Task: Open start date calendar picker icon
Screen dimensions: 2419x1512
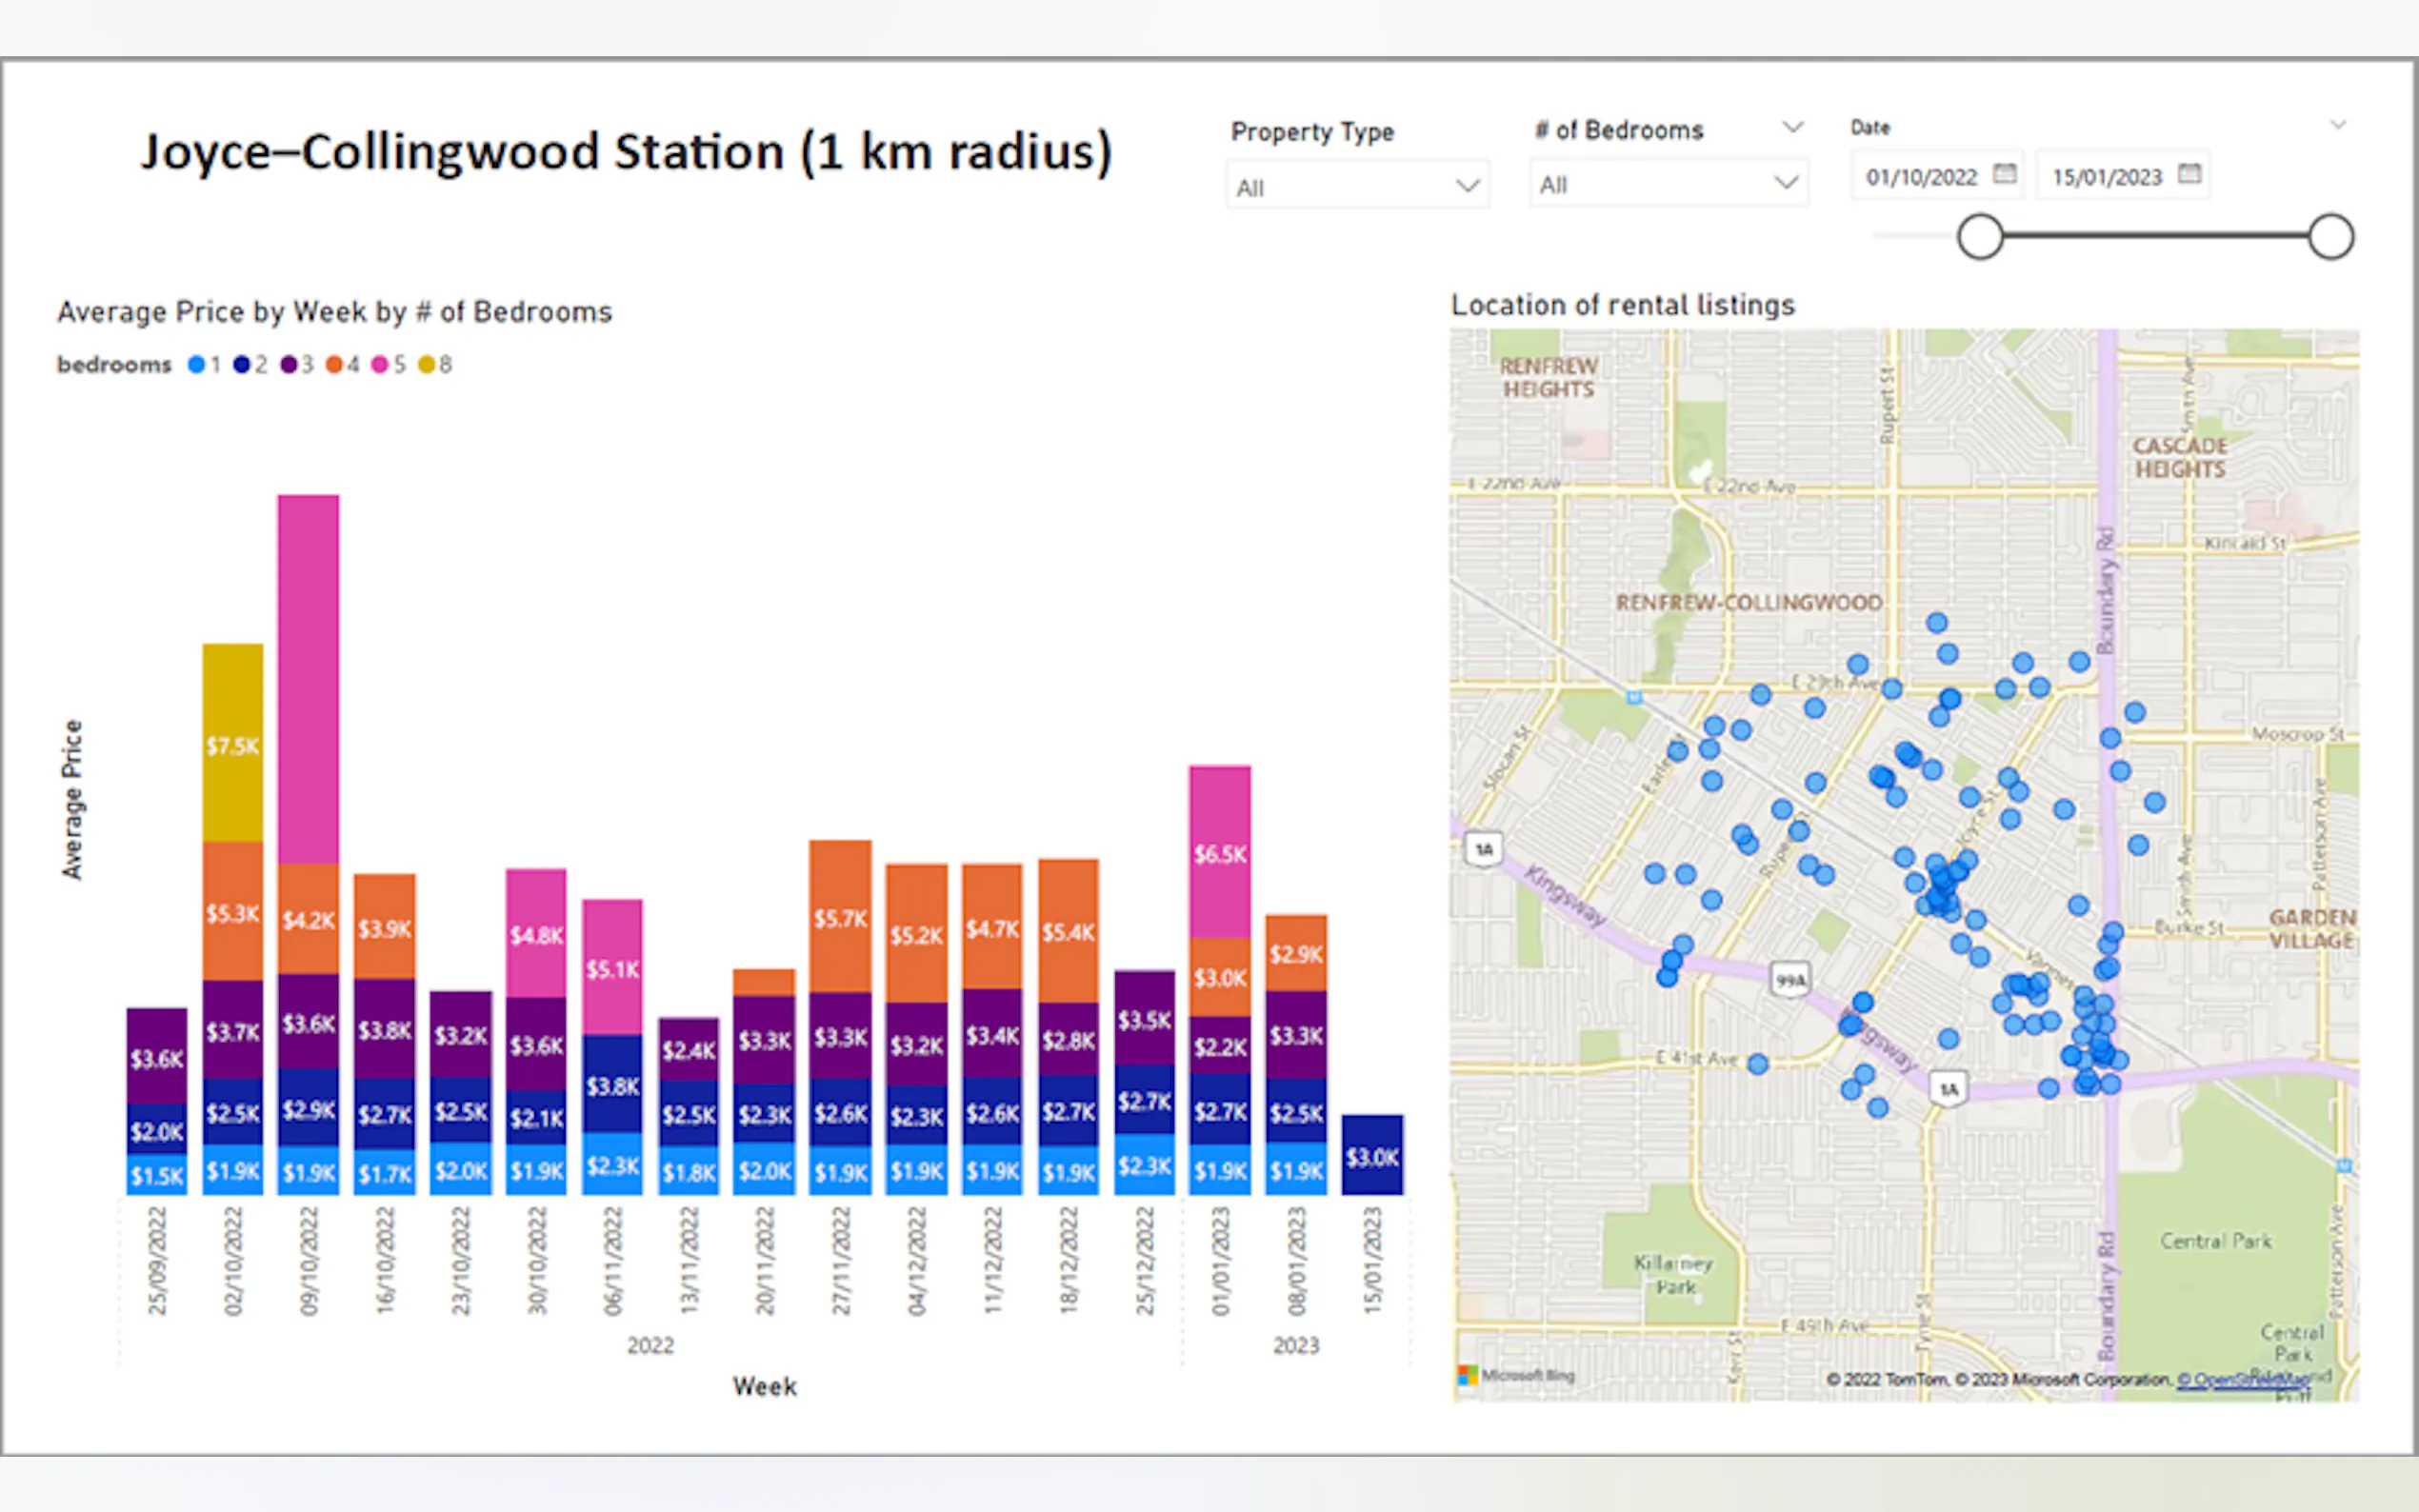Action: click(x=2004, y=174)
